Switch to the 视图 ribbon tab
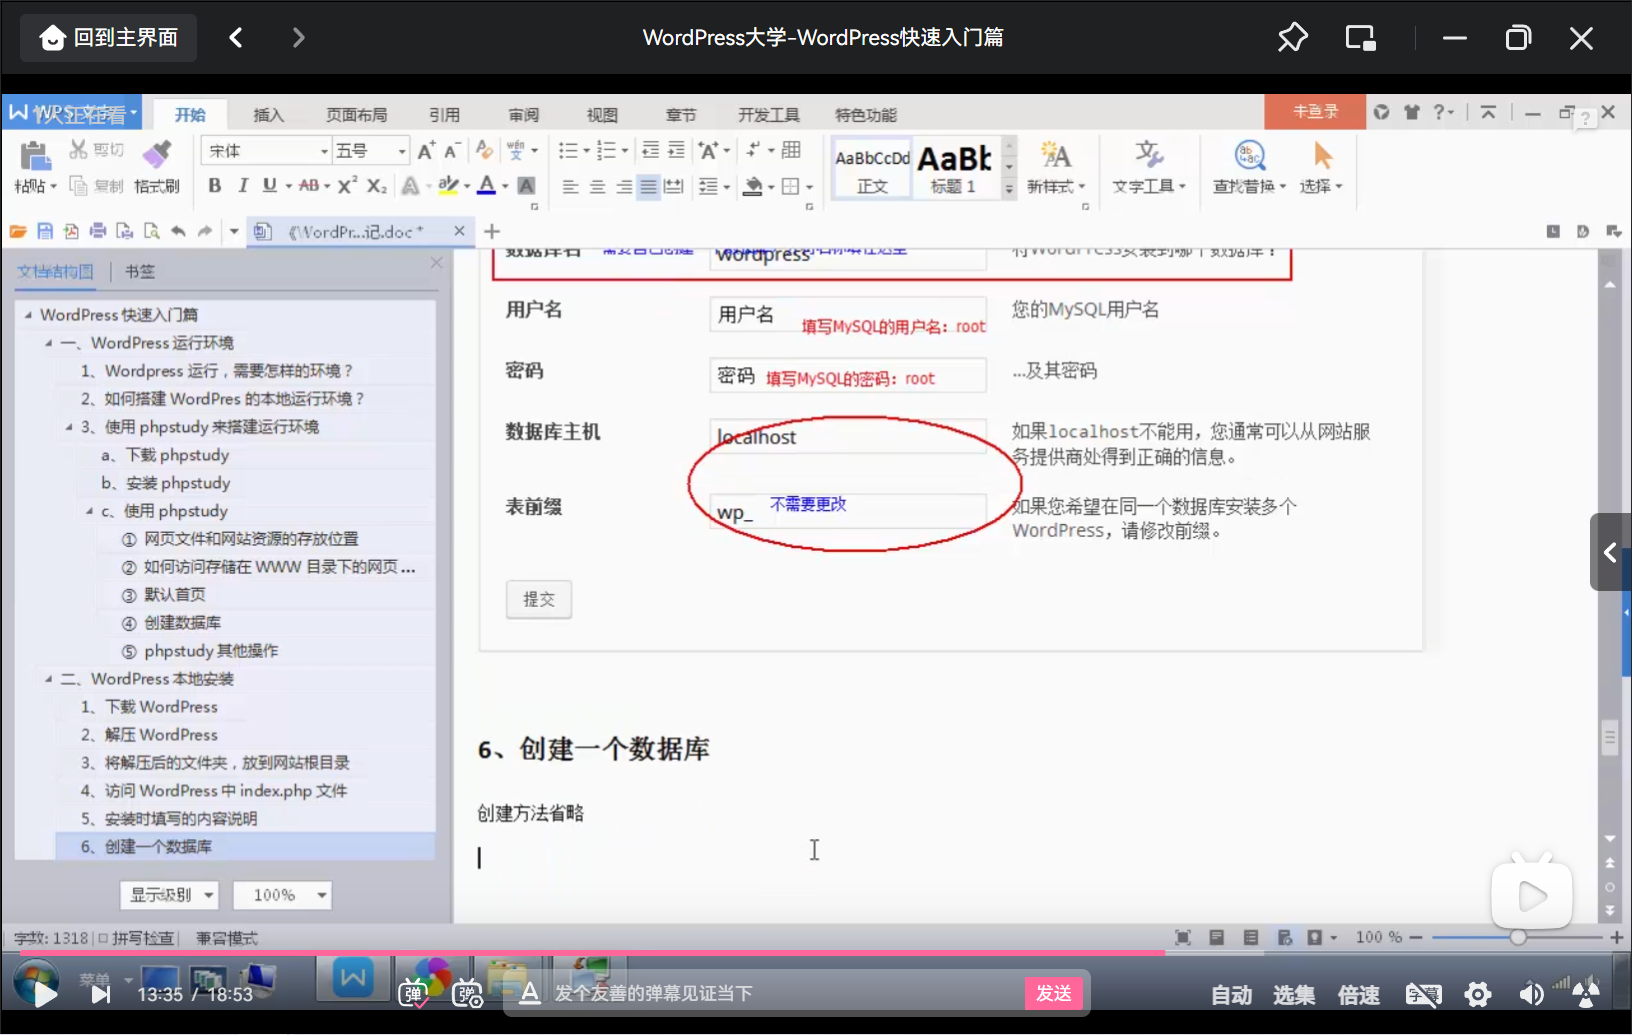This screenshot has height=1035, width=1632. (x=602, y=115)
